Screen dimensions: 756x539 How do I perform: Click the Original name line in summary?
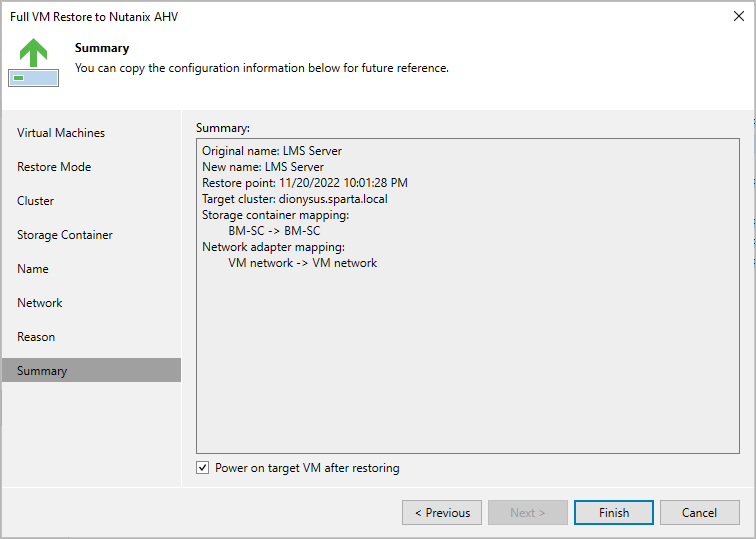272,151
